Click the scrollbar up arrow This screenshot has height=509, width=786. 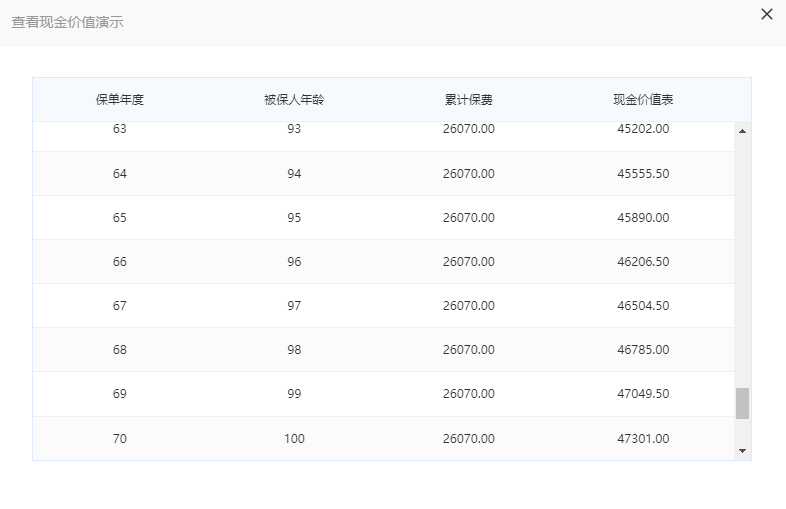742,131
